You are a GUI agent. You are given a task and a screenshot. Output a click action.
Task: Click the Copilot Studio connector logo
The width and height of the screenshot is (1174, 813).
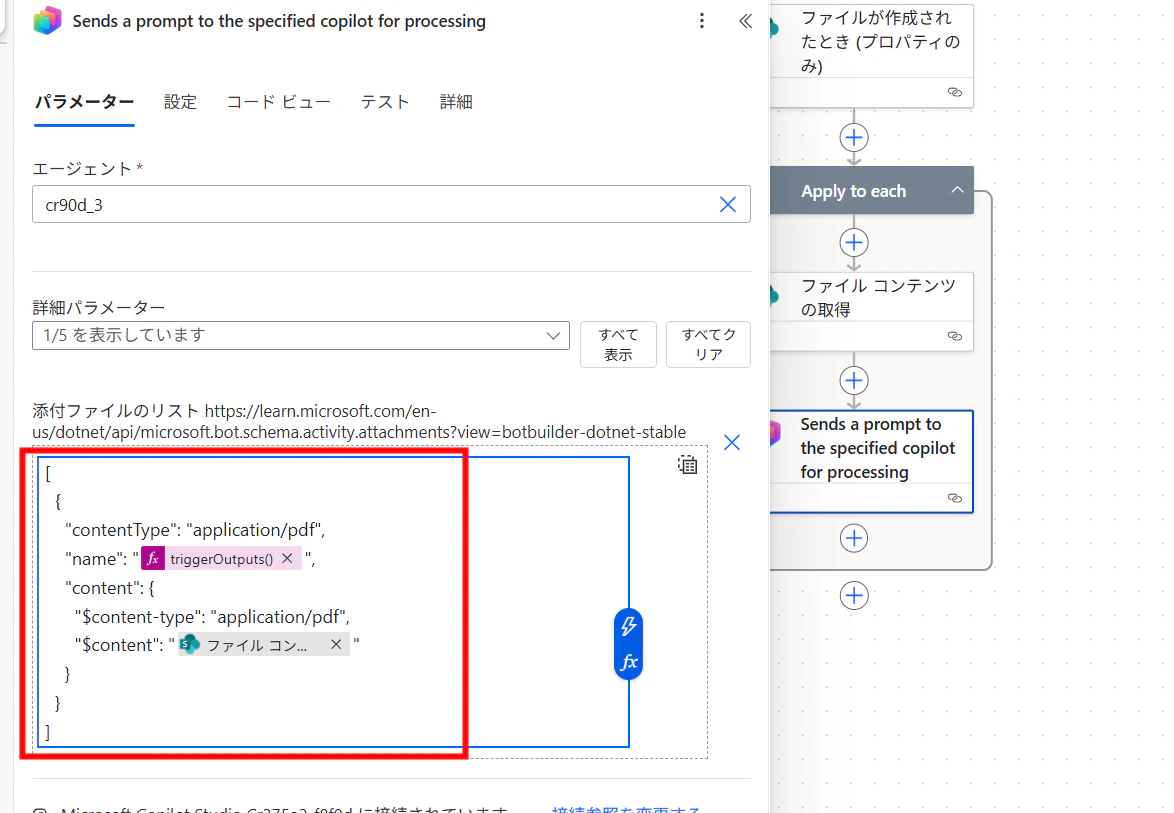pos(47,20)
